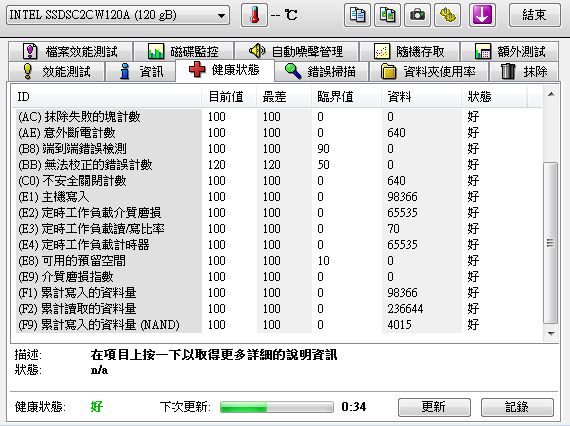Open the 自動噪聲管理 tab
Viewport: 570px width, 426px height.
(296, 51)
